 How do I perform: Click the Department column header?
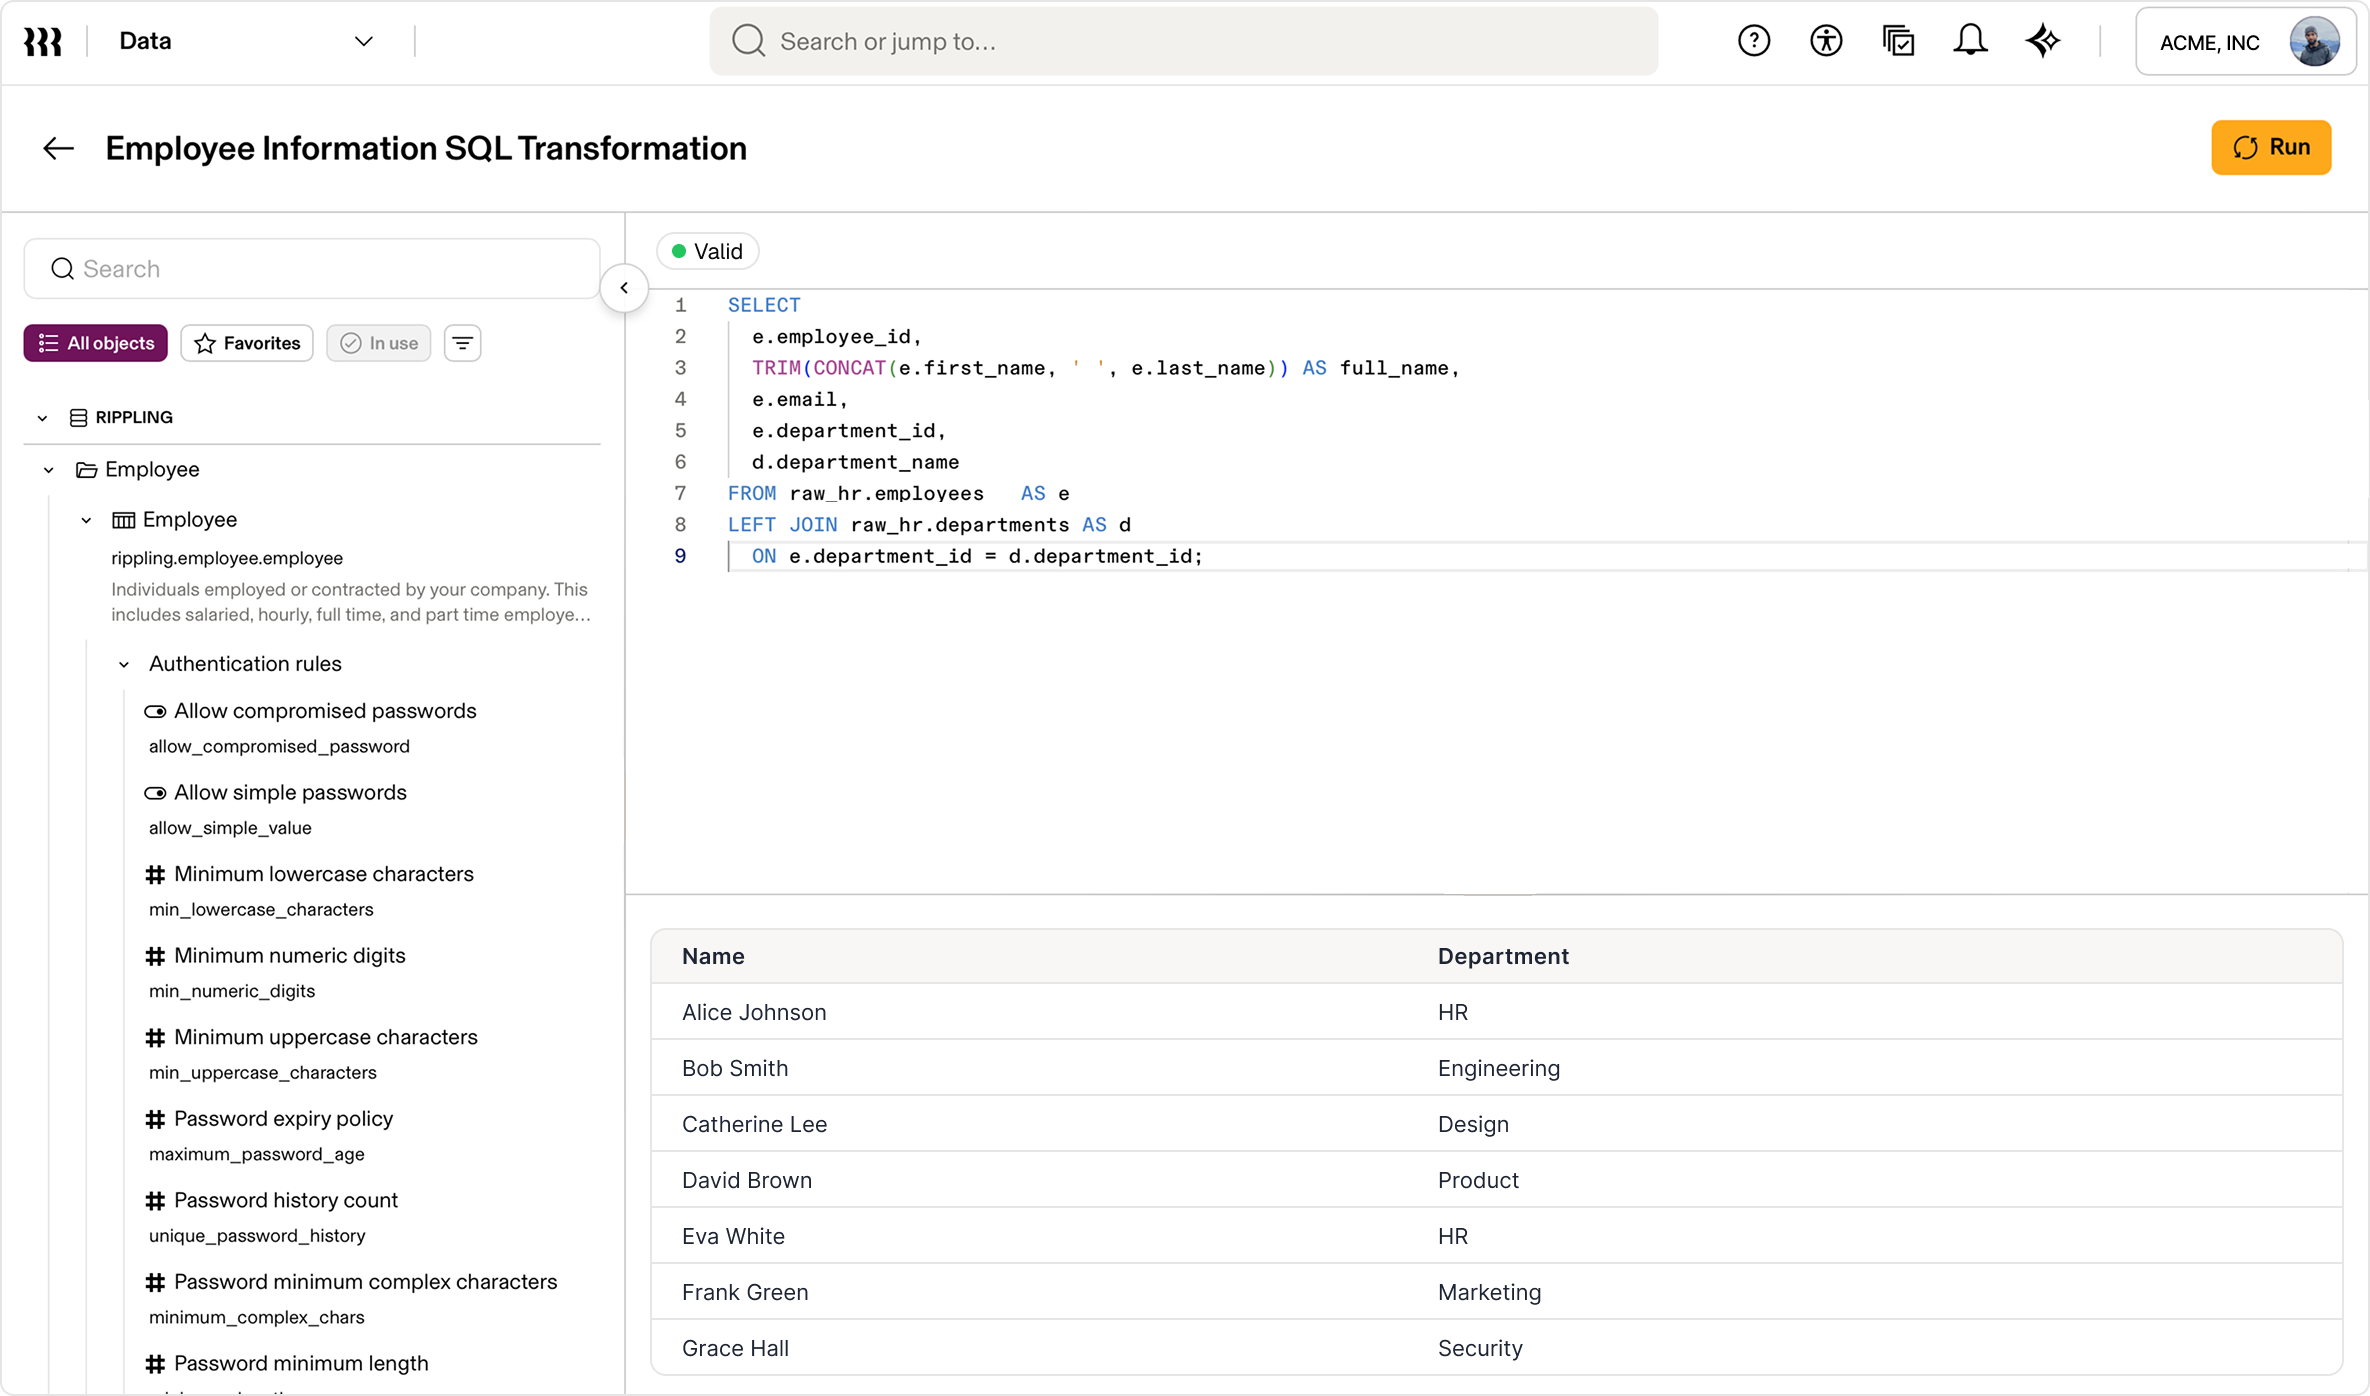coord(1503,957)
